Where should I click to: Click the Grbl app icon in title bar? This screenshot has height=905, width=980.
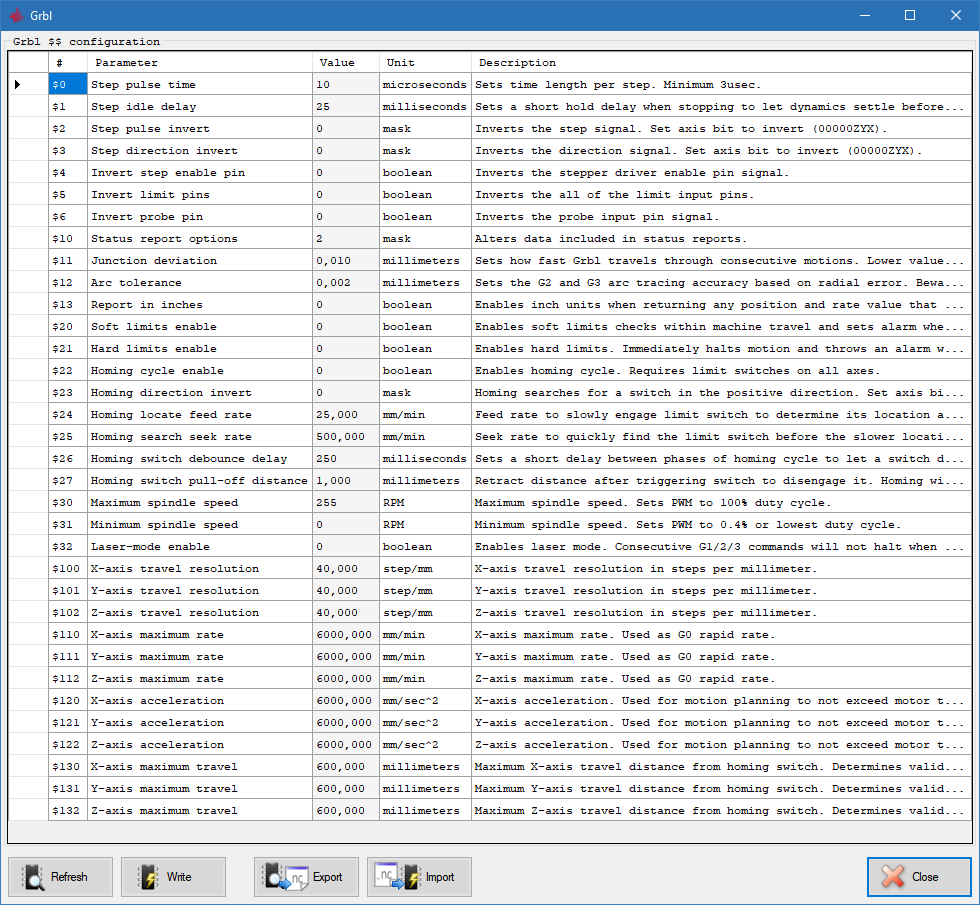[x=16, y=15]
